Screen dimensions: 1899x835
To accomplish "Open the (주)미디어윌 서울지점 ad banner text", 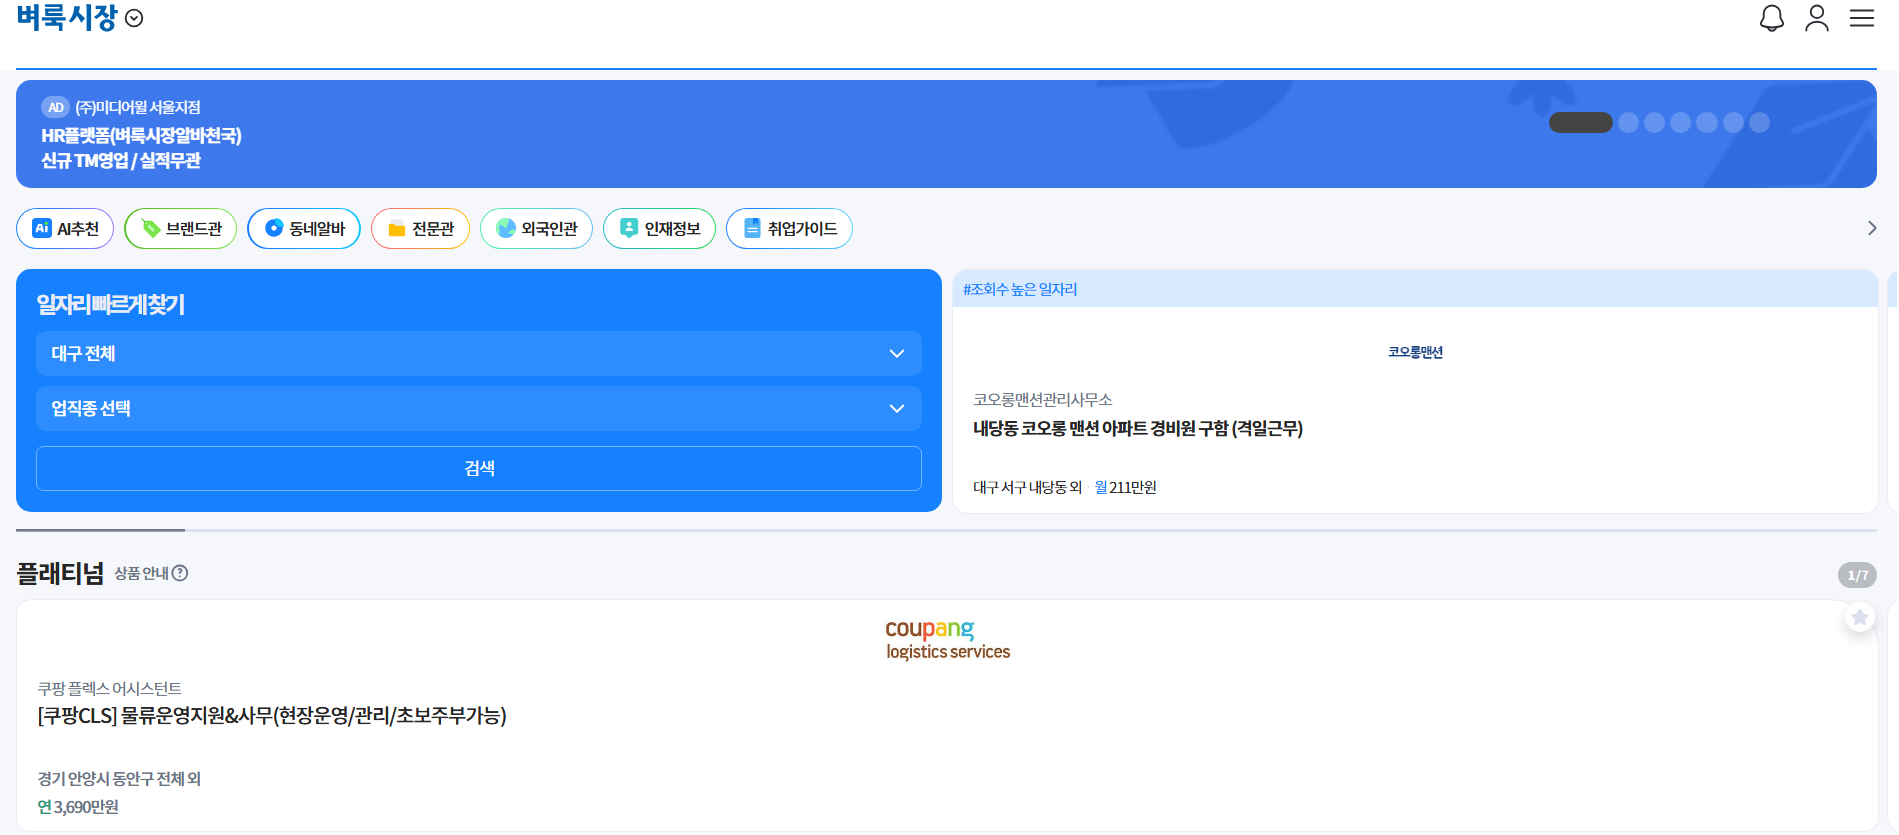I will tap(138, 107).
